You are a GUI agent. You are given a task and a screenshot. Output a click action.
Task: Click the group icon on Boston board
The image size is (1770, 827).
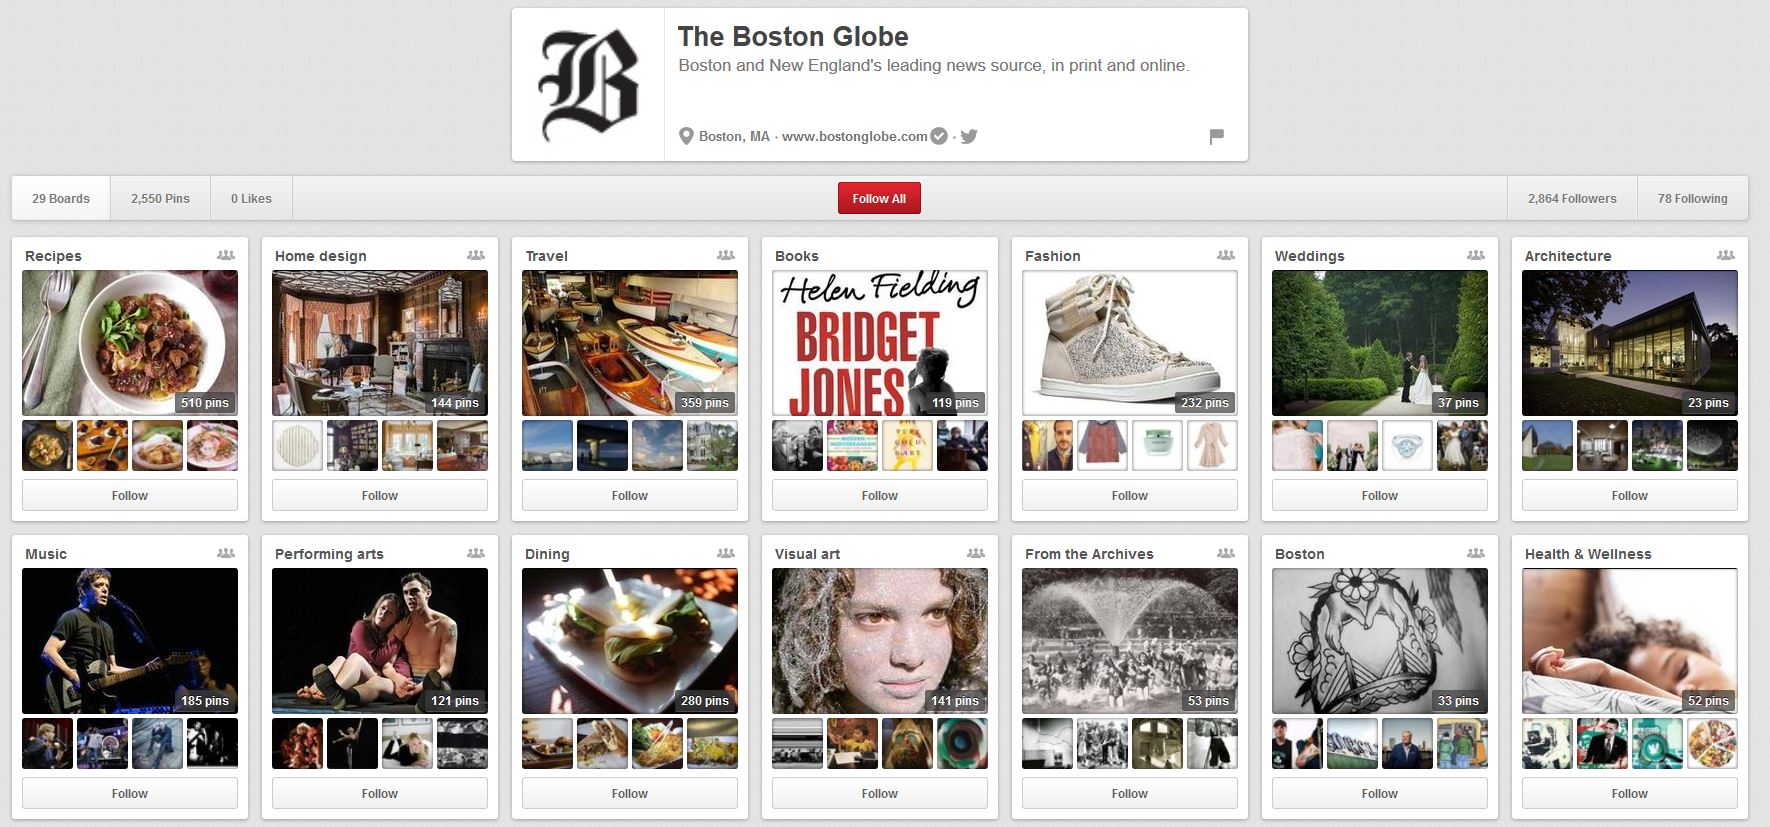coord(1476,553)
